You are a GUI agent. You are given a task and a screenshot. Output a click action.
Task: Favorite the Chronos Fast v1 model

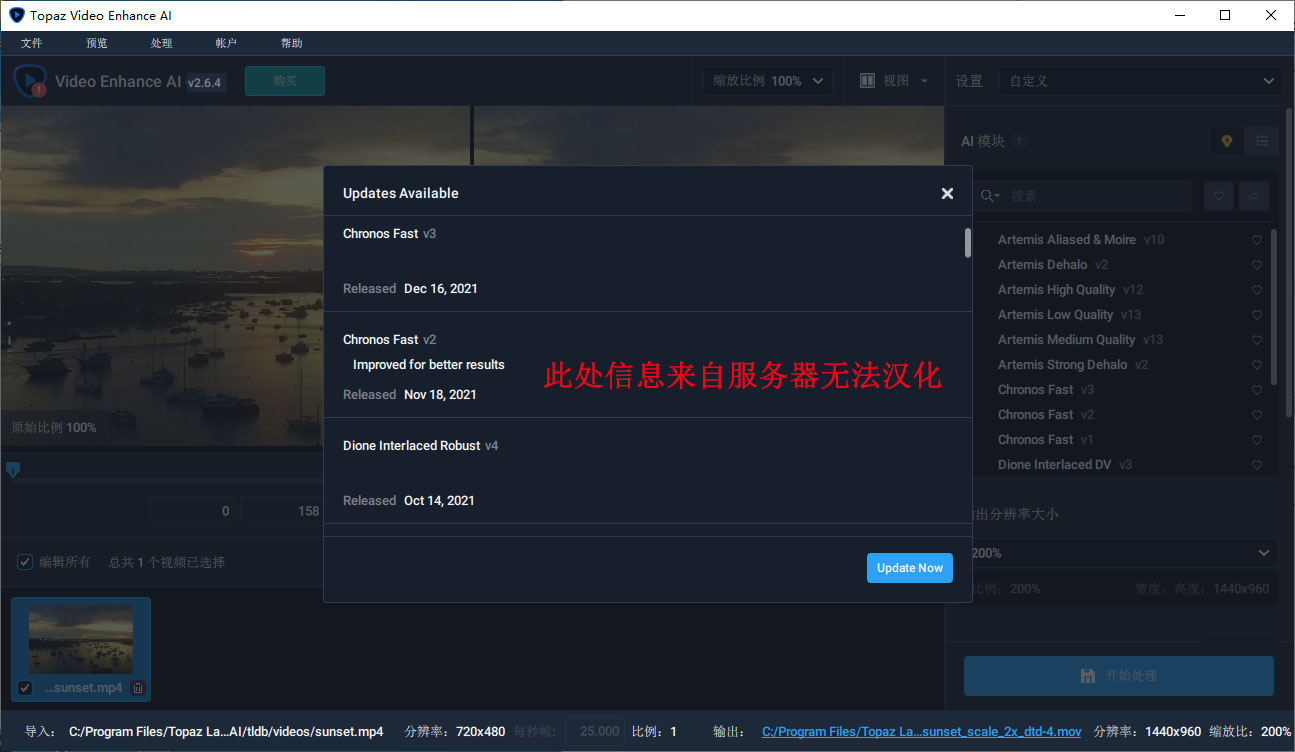pos(1257,440)
